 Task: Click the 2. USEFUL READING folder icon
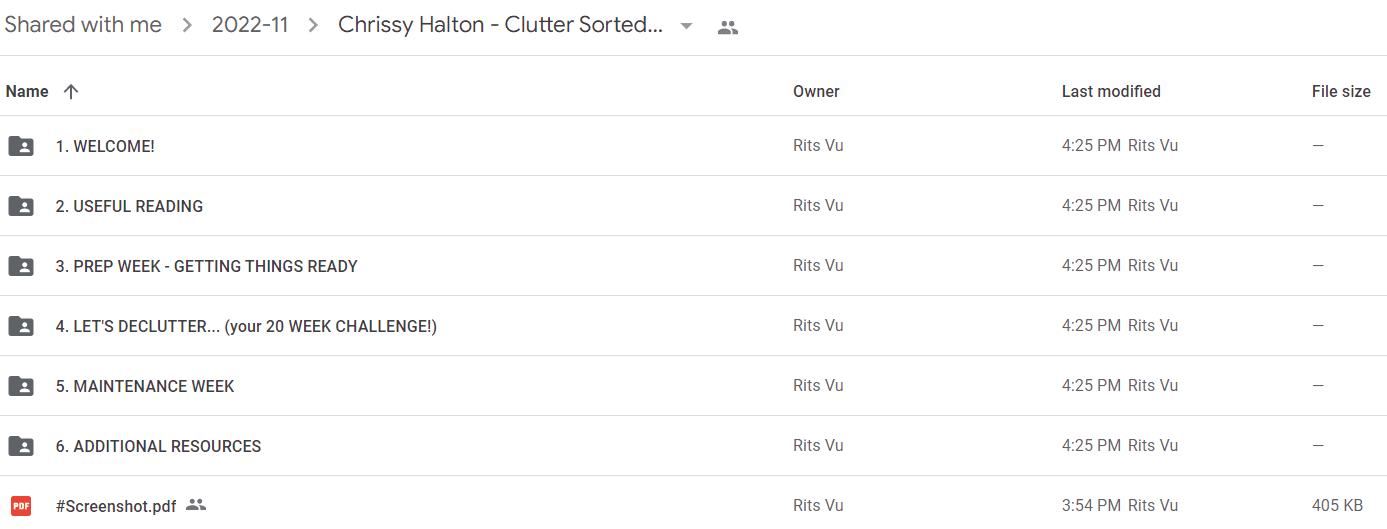21,206
